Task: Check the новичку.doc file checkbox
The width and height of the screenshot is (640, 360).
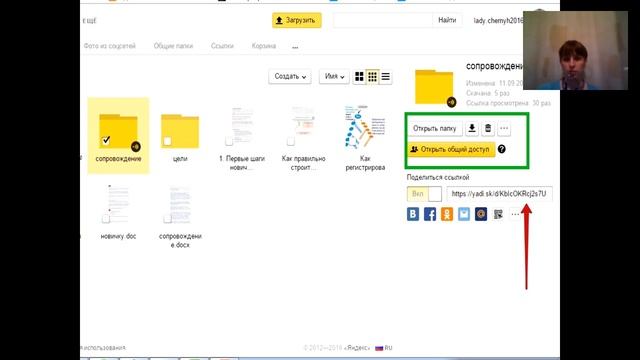Action: [106, 219]
